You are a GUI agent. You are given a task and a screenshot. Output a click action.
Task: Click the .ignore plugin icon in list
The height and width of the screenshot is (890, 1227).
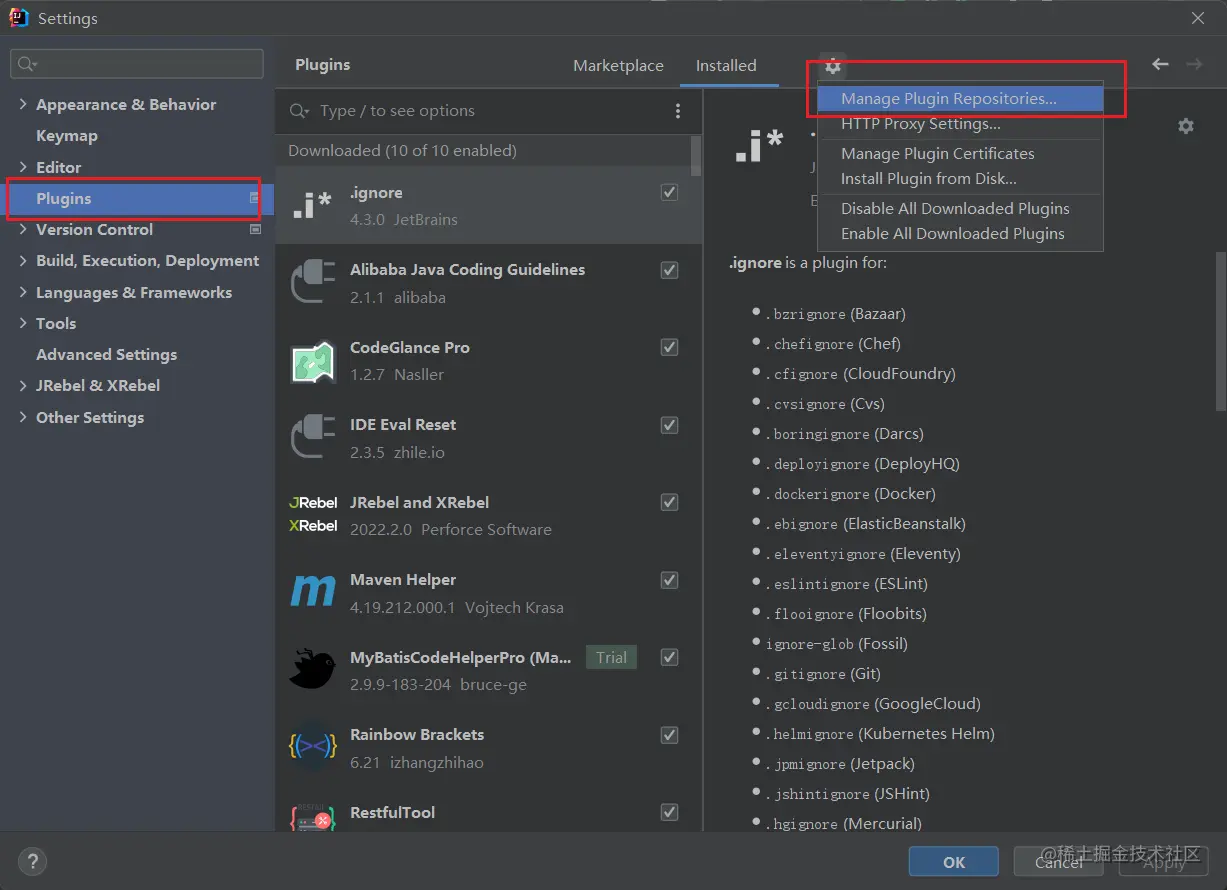(312, 205)
